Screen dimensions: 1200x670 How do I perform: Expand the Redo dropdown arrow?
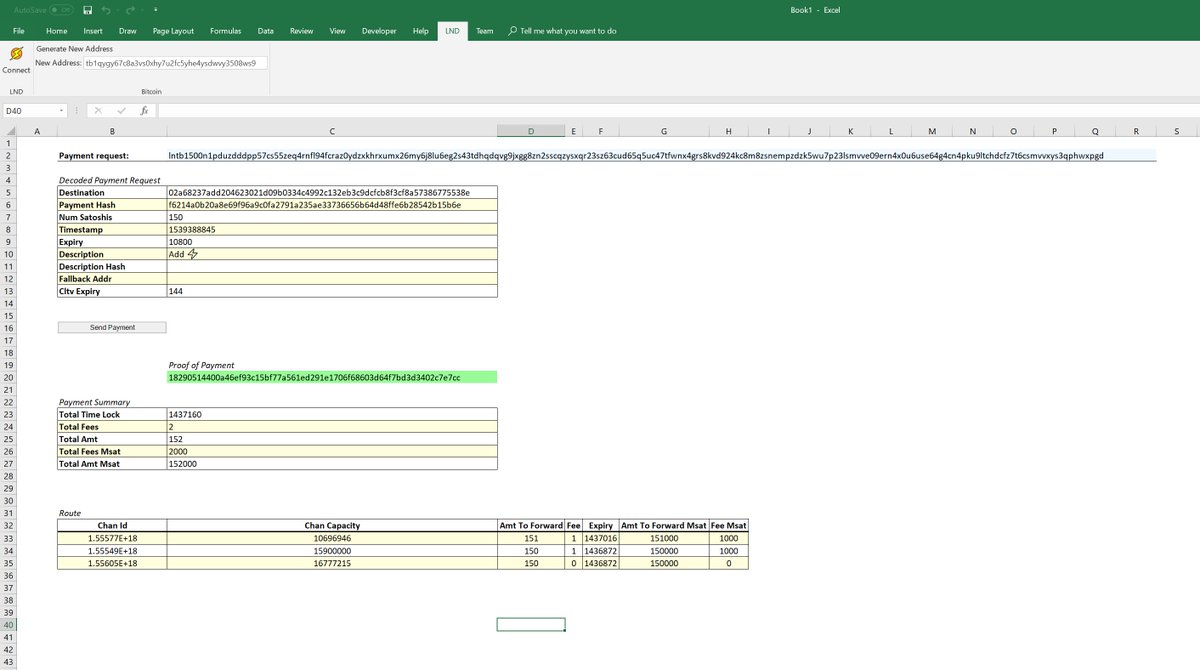pyautogui.click(x=142, y=10)
